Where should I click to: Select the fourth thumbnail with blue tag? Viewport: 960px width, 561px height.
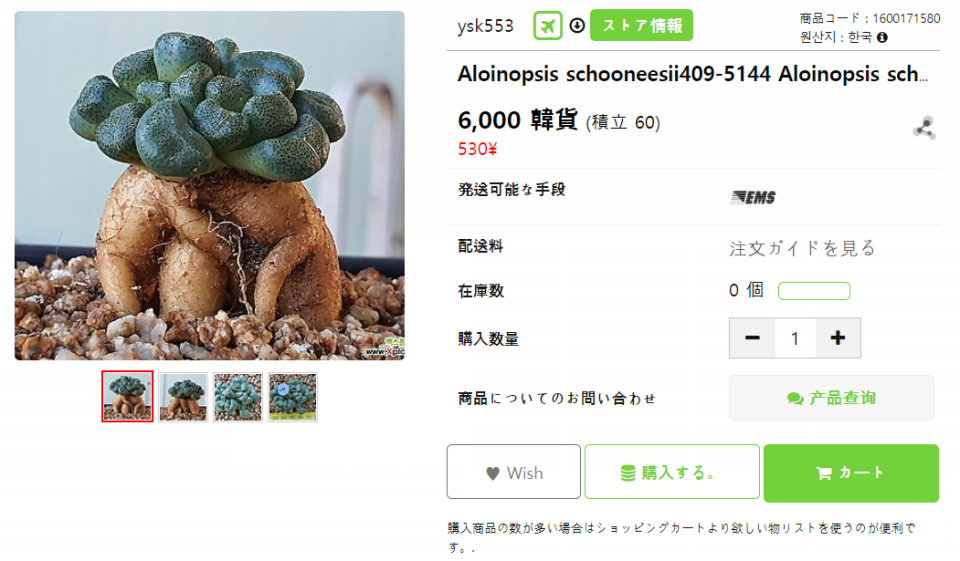tap(293, 397)
